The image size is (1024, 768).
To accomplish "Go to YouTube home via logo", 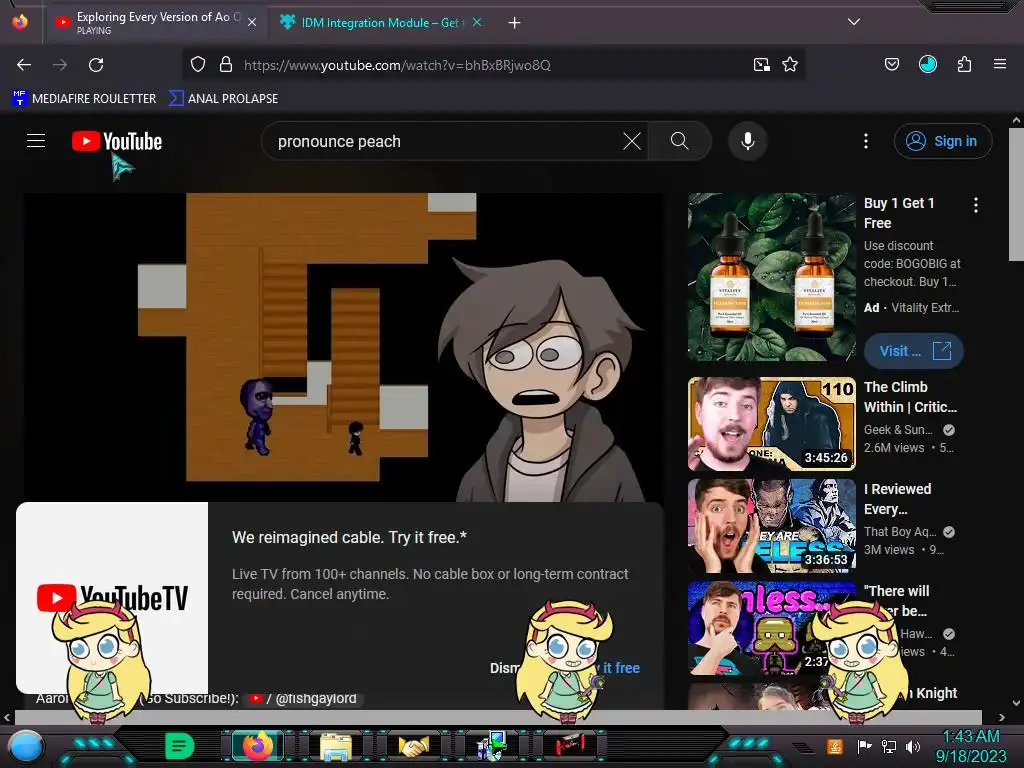I will (117, 141).
